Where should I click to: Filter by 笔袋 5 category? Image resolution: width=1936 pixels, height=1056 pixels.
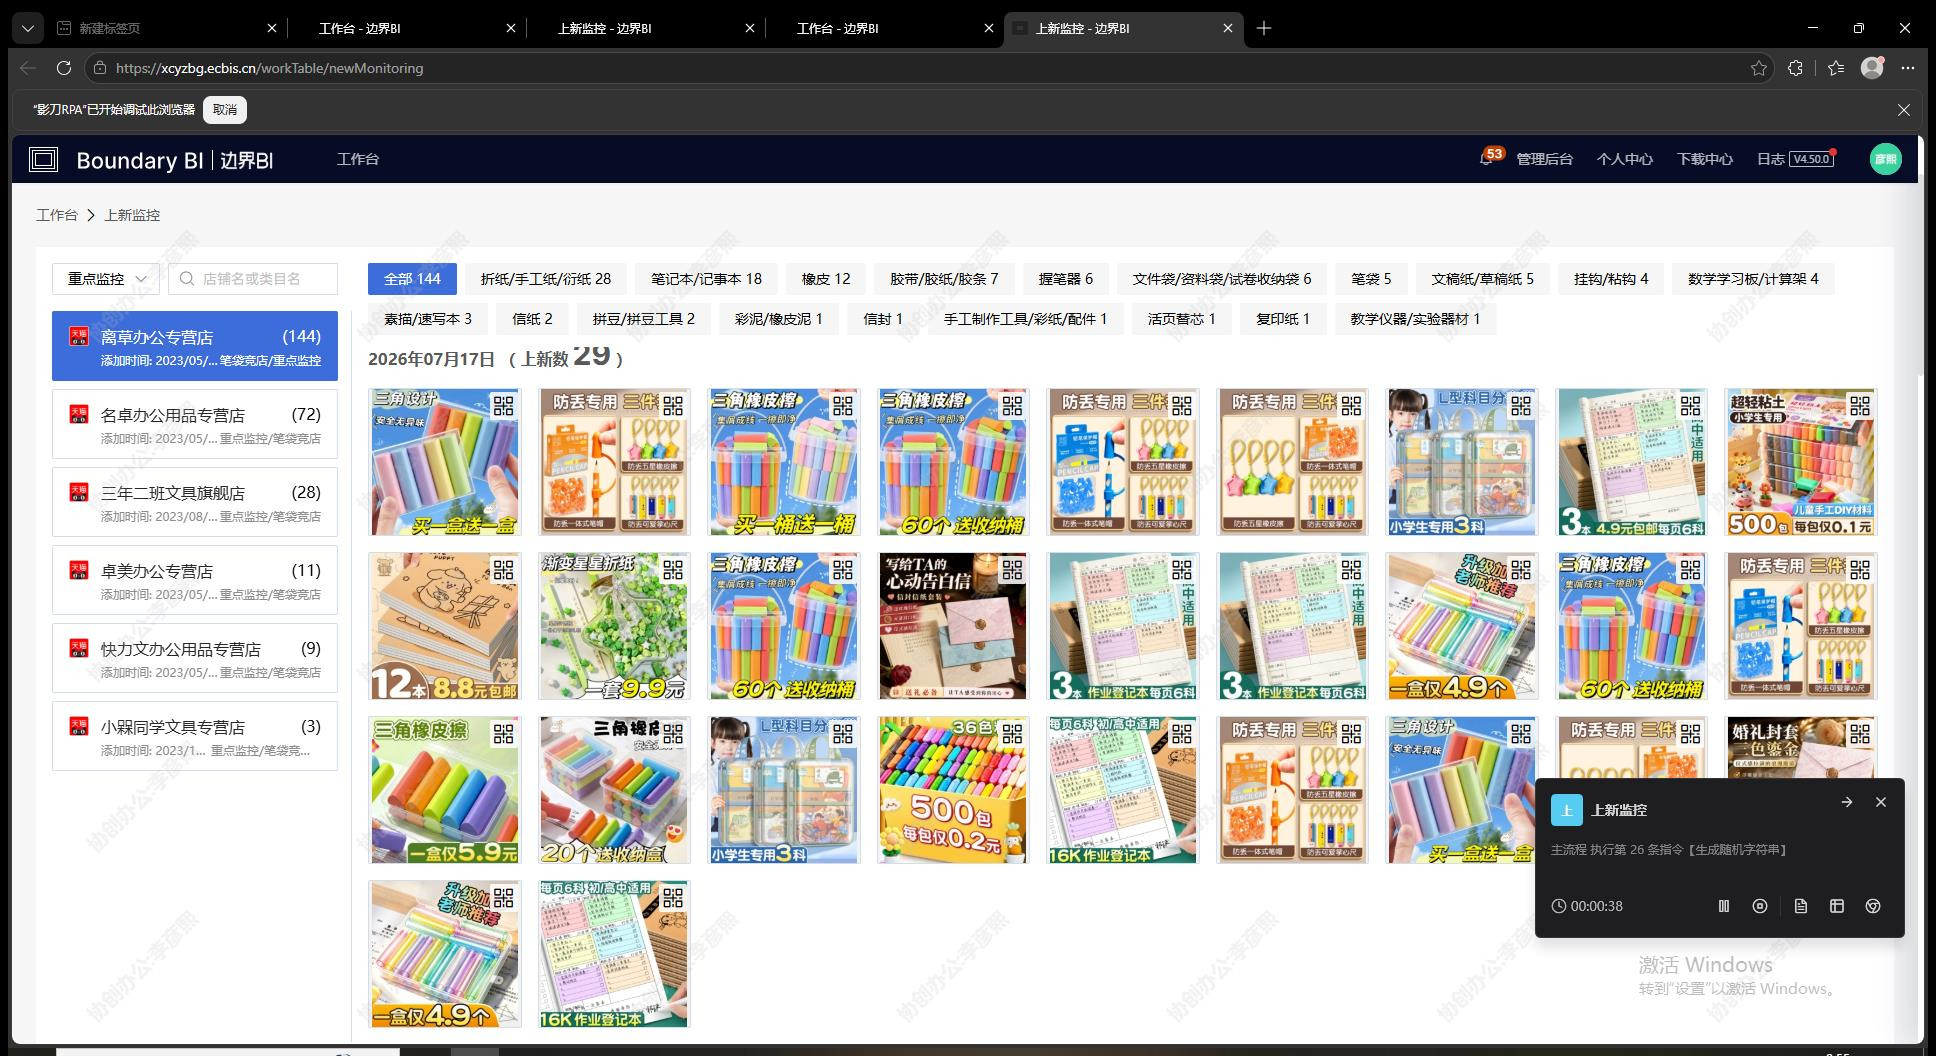pyautogui.click(x=1371, y=279)
